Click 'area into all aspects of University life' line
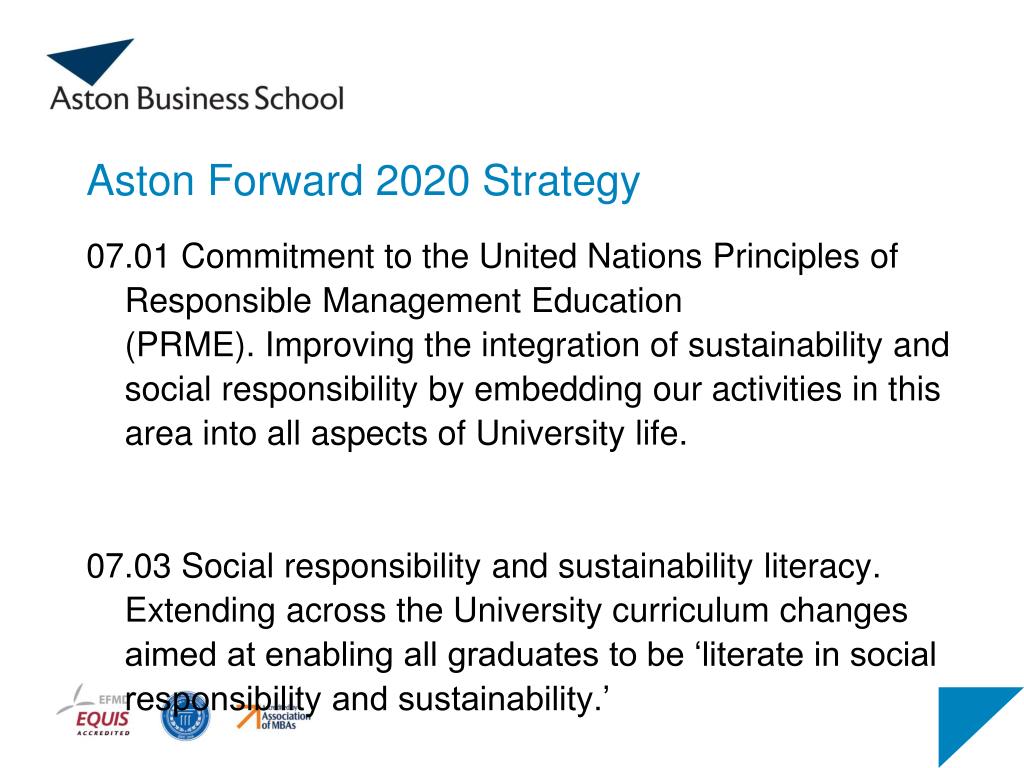1024x768 pixels. [406, 434]
